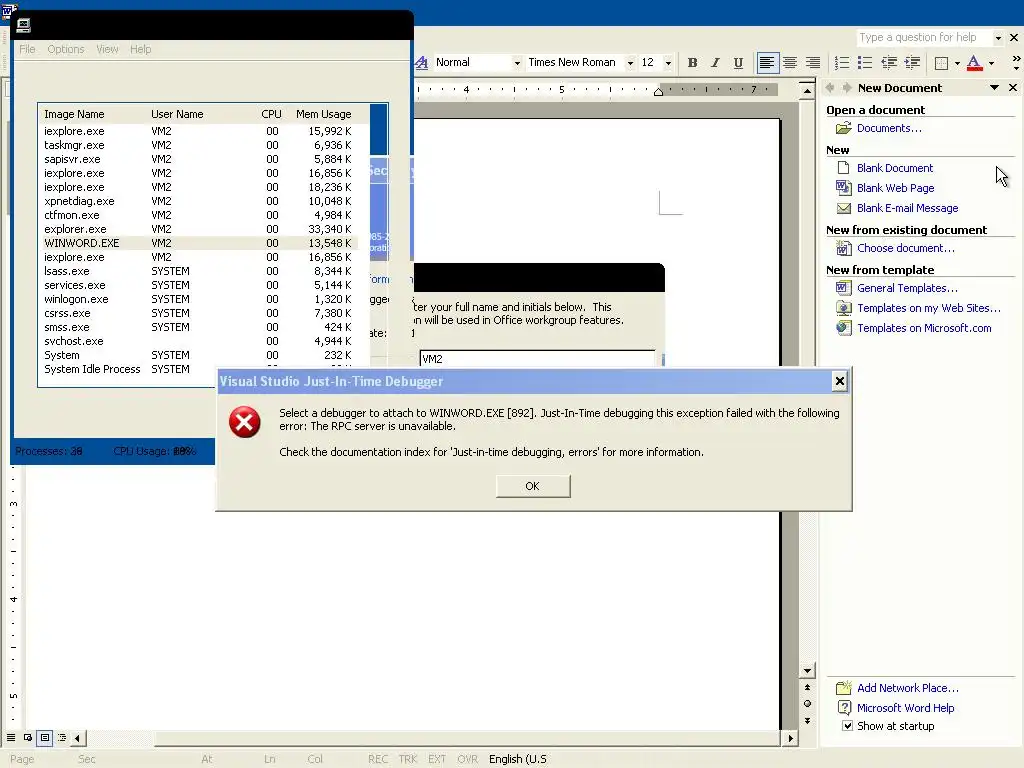The image size is (1024, 768).
Task: Open font size dropdown showing 12
Action: point(668,63)
